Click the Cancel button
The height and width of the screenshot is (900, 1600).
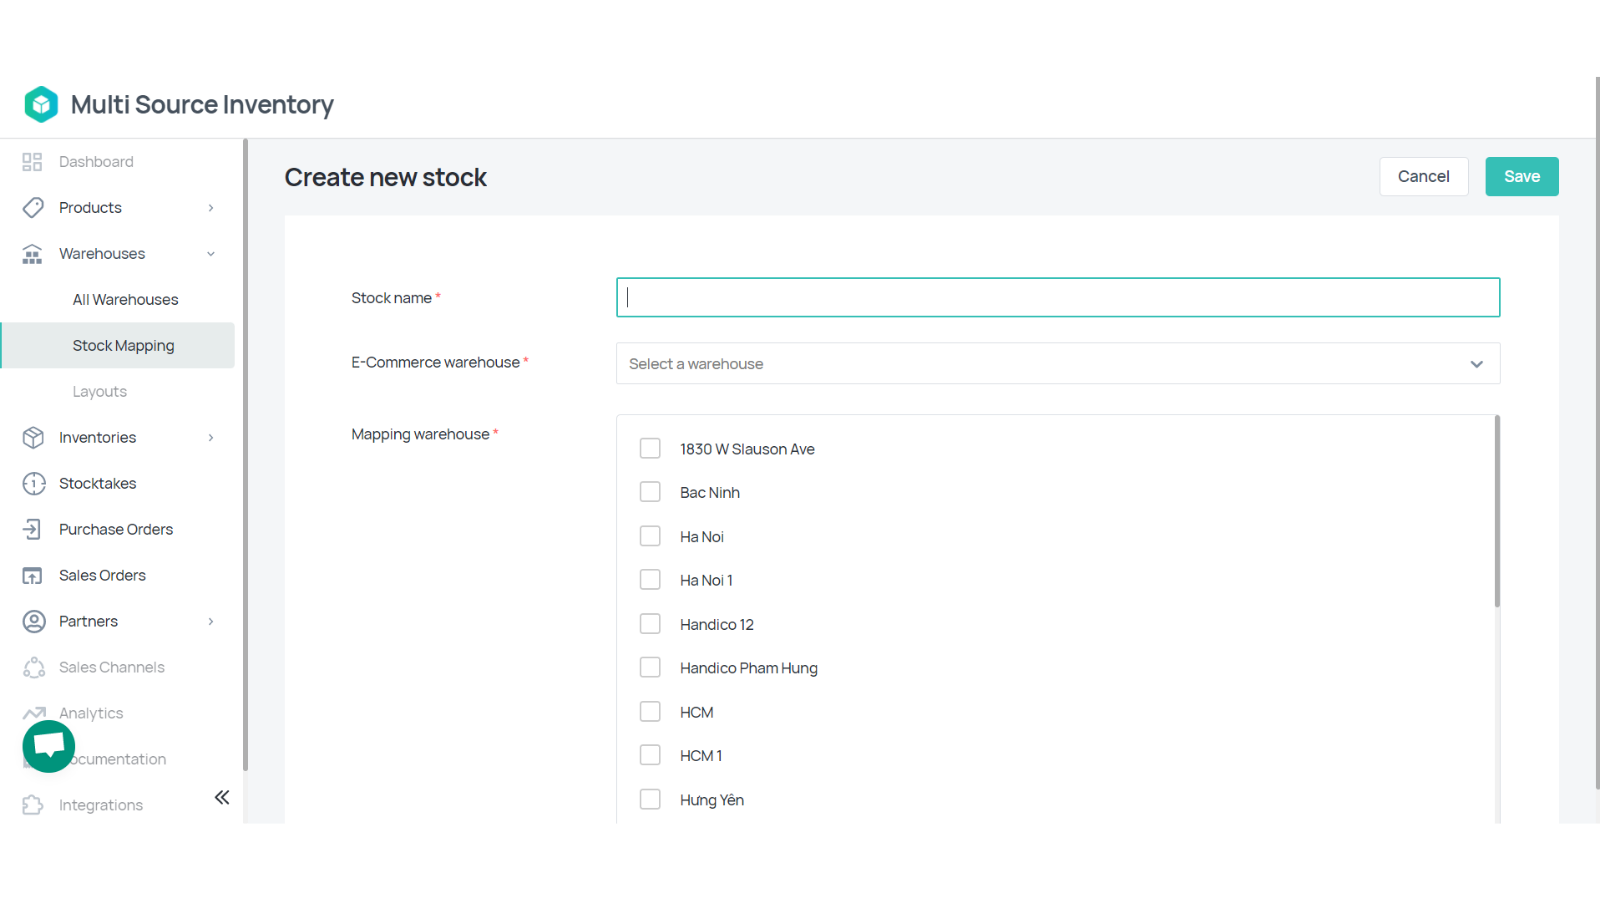(x=1423, y=177)
